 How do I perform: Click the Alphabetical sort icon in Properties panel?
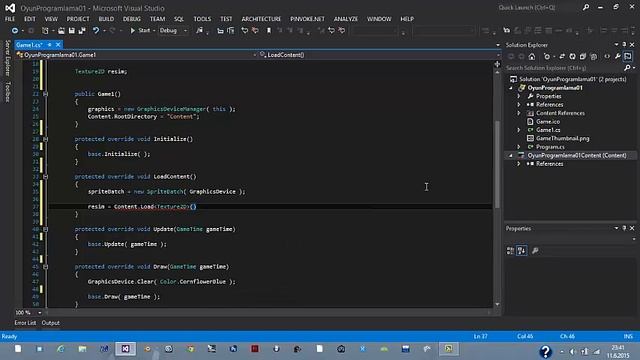pyautogui.click(x=522, y=251)
